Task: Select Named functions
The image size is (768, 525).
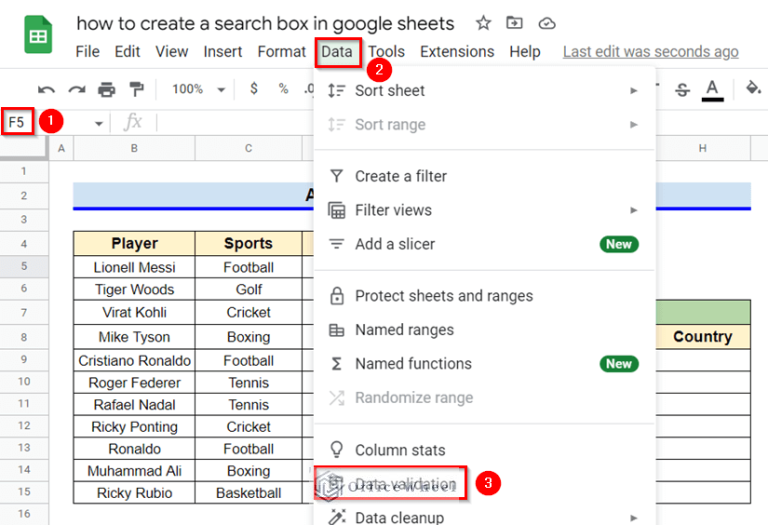Action: (x=484, y=363)
